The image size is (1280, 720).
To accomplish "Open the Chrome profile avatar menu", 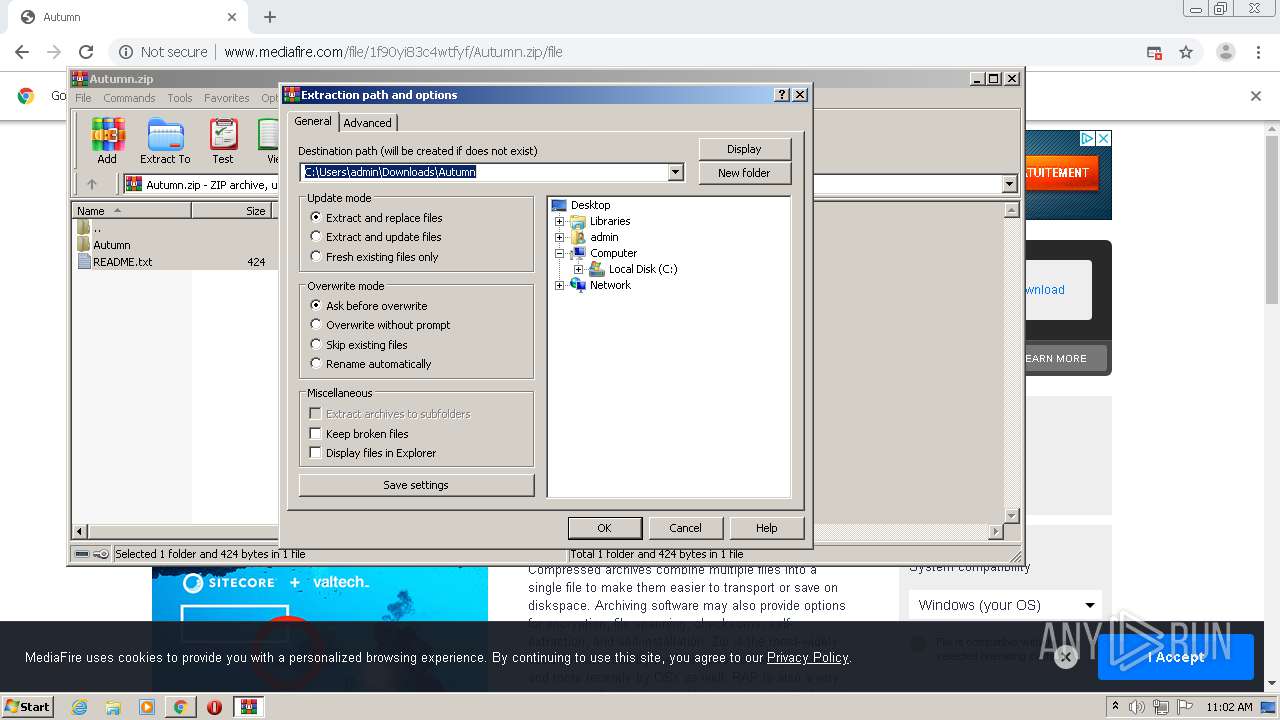I will (x=1225, y=52).
